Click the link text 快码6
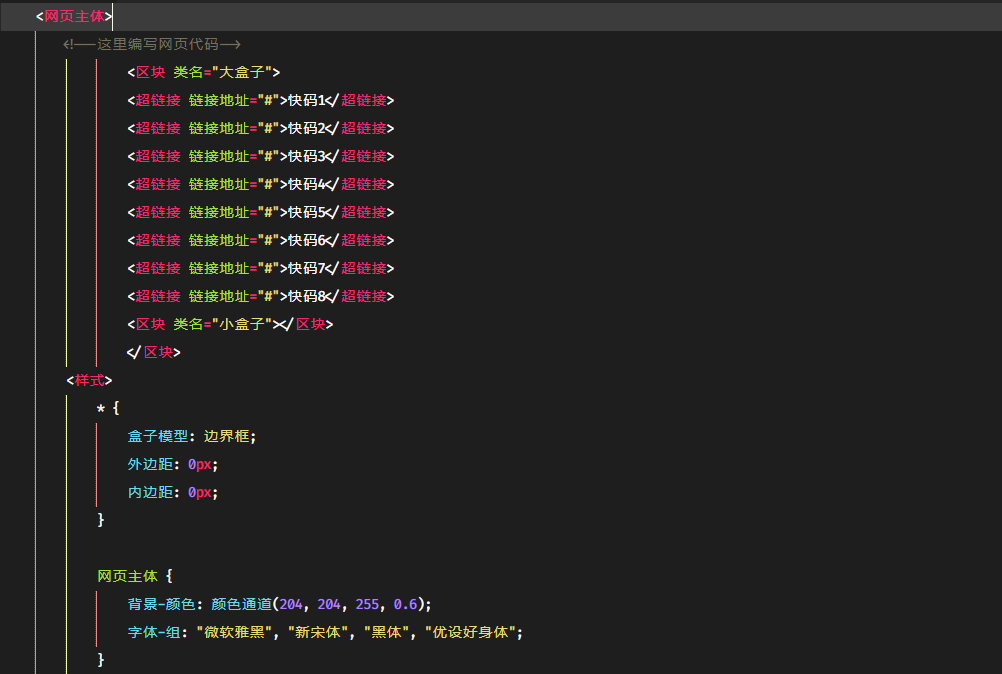 point(307,240)
